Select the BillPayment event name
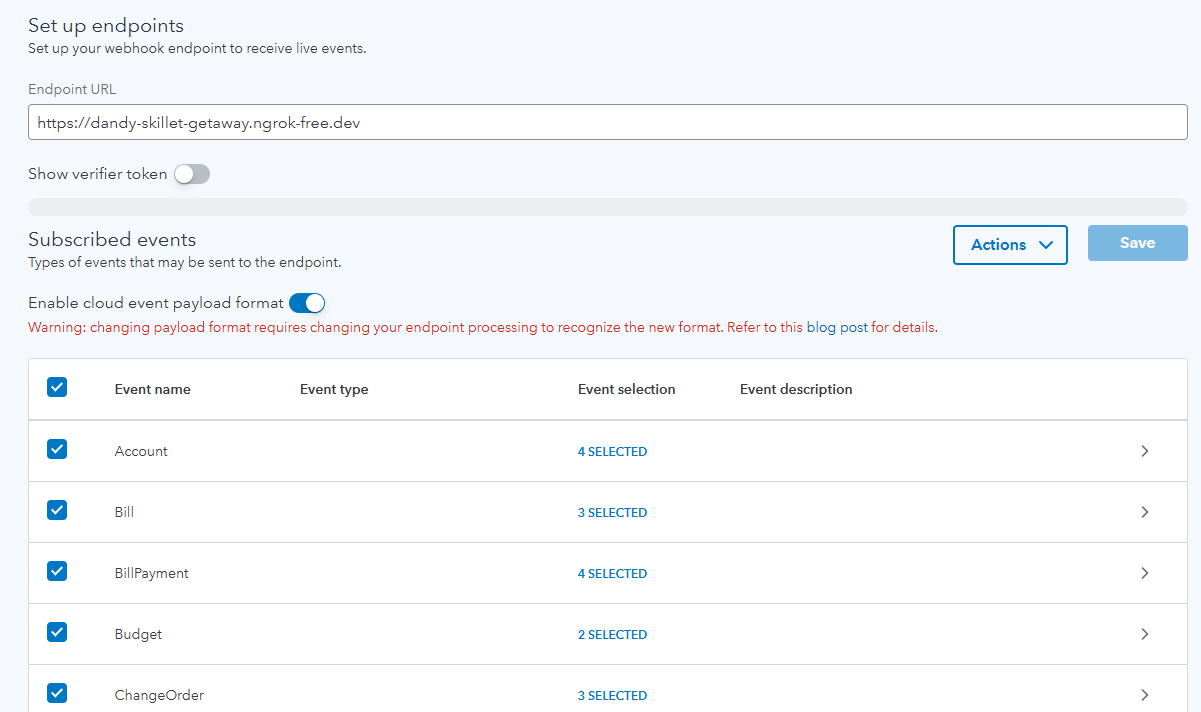1201x712 pixels. (x=152, y=573)
